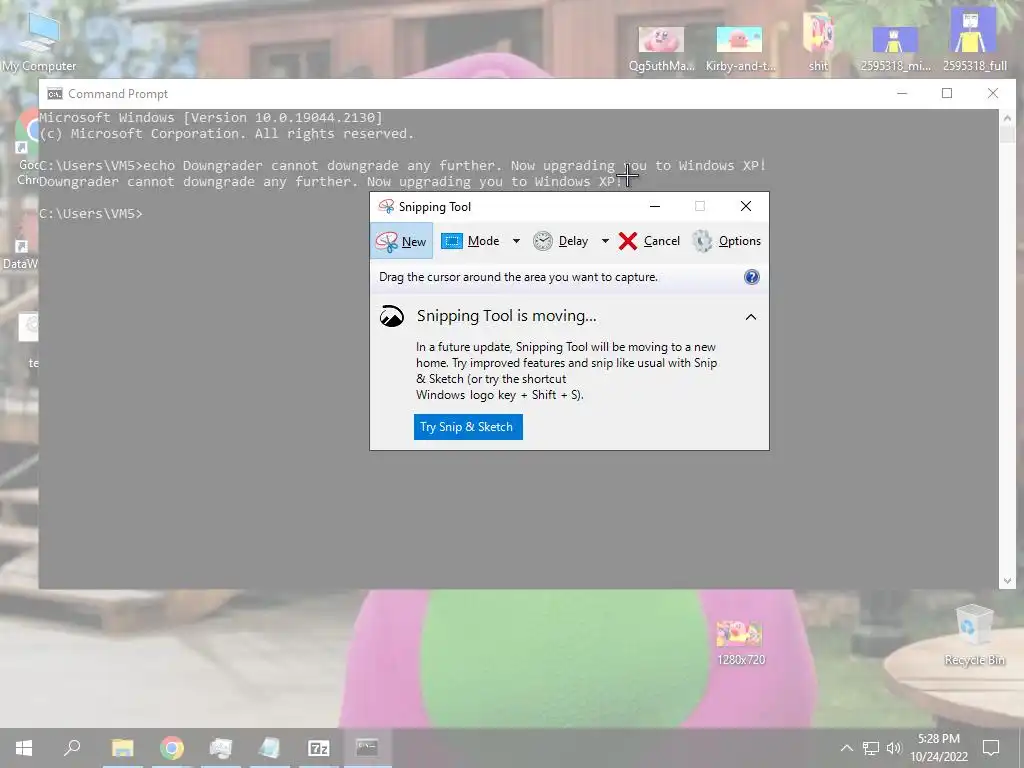
Task: Click the C:\Users\VM5> prompt line
Action: (91, 214)
